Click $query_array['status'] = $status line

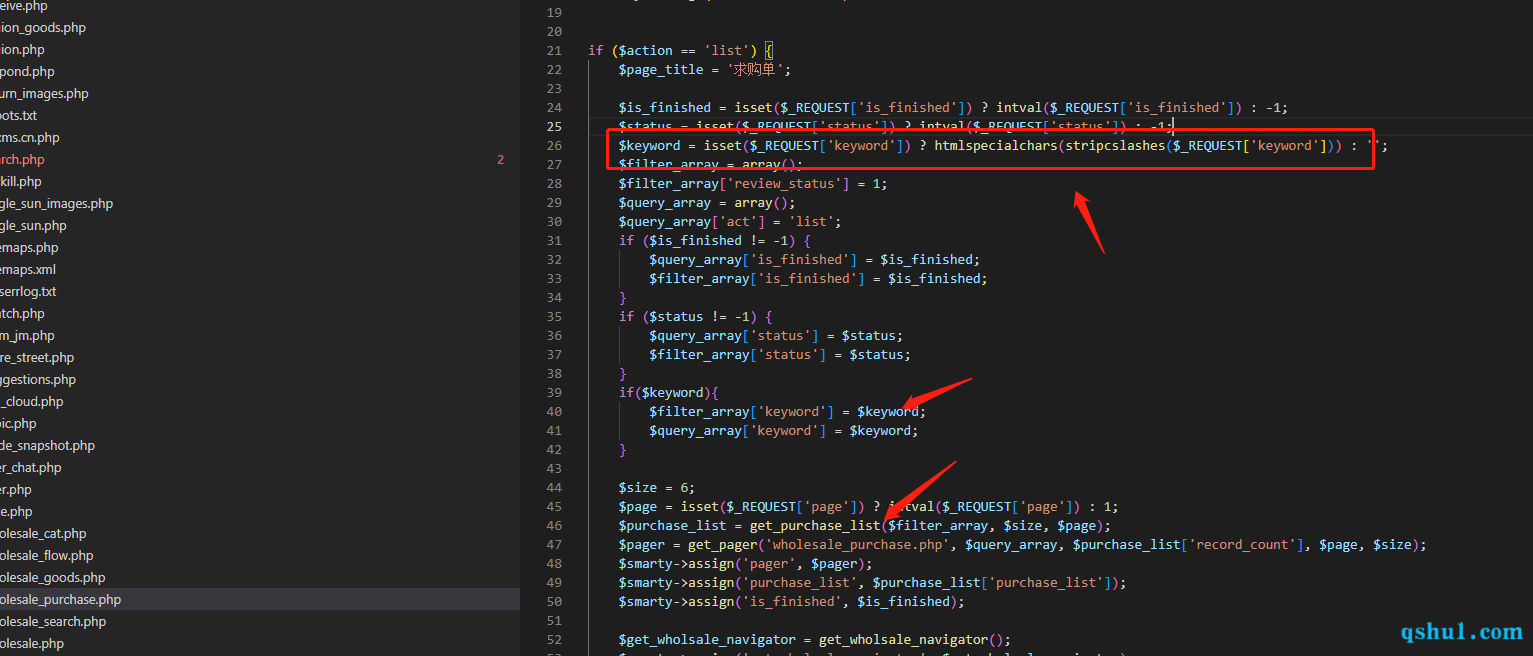coord(776,336)
